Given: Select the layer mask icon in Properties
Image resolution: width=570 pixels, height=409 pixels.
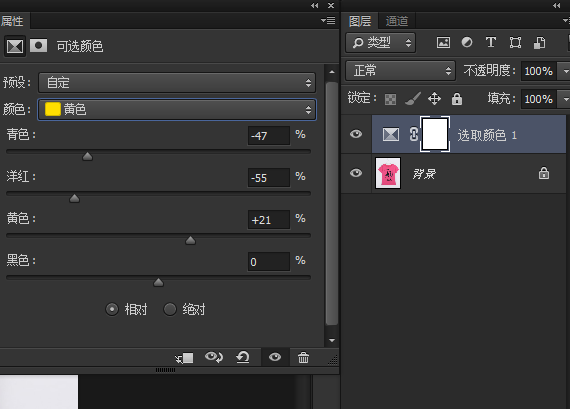Looking at the screenshot, I should click(39, 46).
